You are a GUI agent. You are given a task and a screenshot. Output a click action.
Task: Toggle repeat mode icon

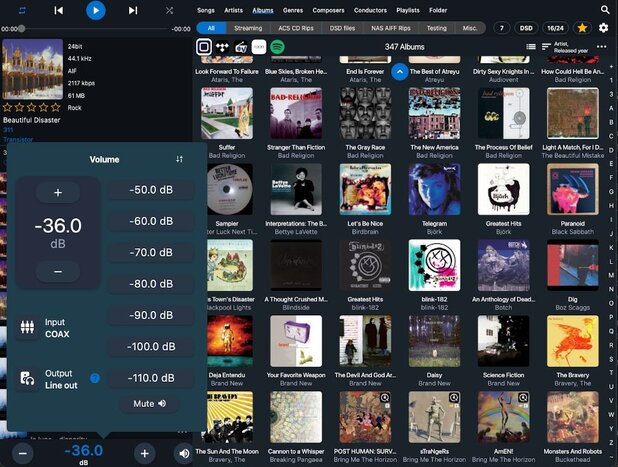click(22, 10)
